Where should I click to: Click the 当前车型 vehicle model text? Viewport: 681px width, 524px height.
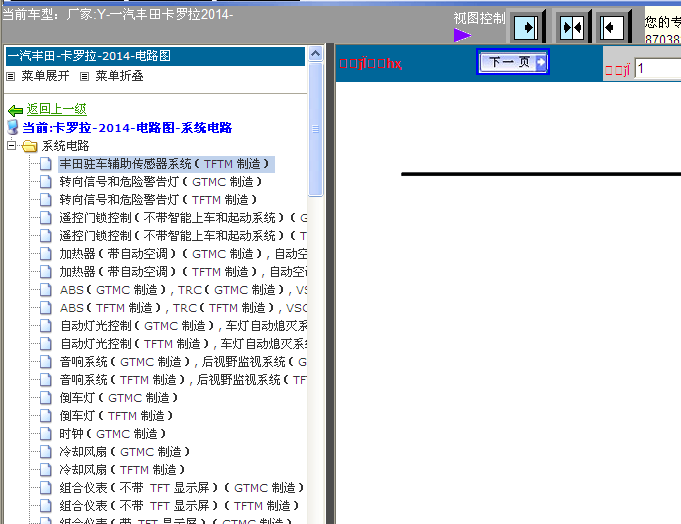(118, 15)
